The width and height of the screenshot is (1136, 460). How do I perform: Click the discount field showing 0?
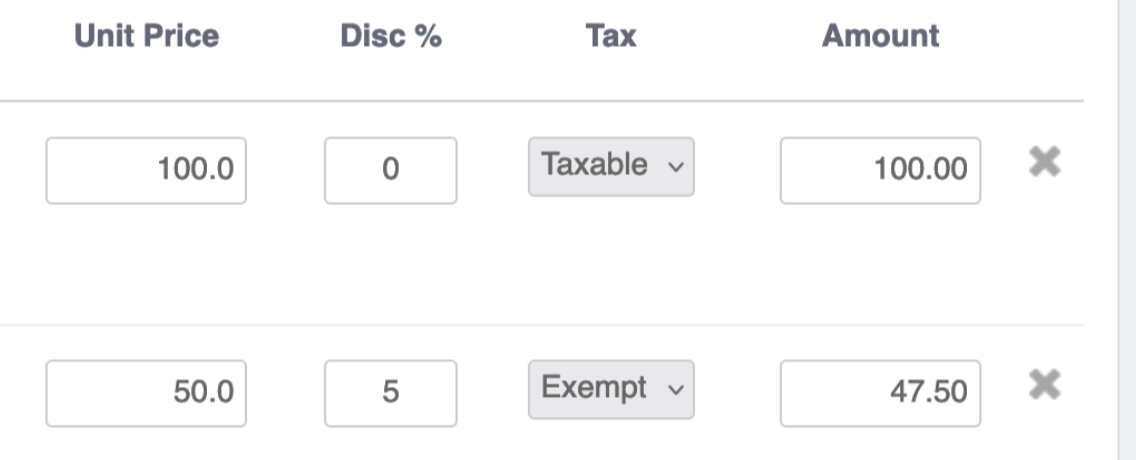point(390,171)
